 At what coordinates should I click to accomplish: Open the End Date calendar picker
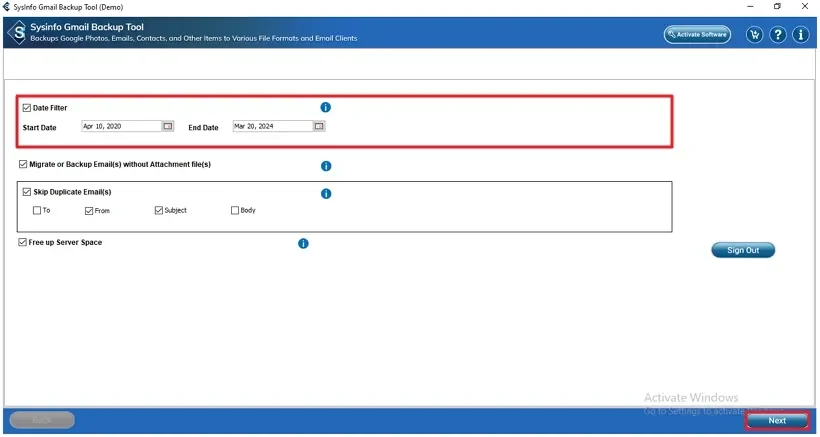tap(319, 126)
